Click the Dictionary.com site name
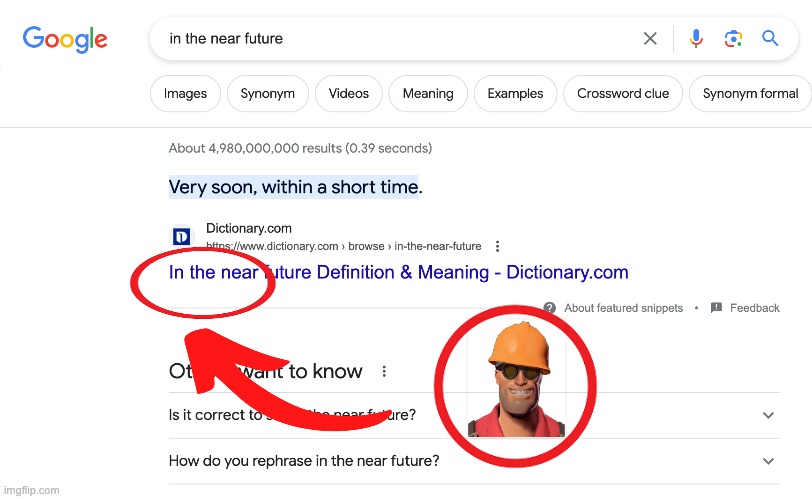 [x=249, y=228]
